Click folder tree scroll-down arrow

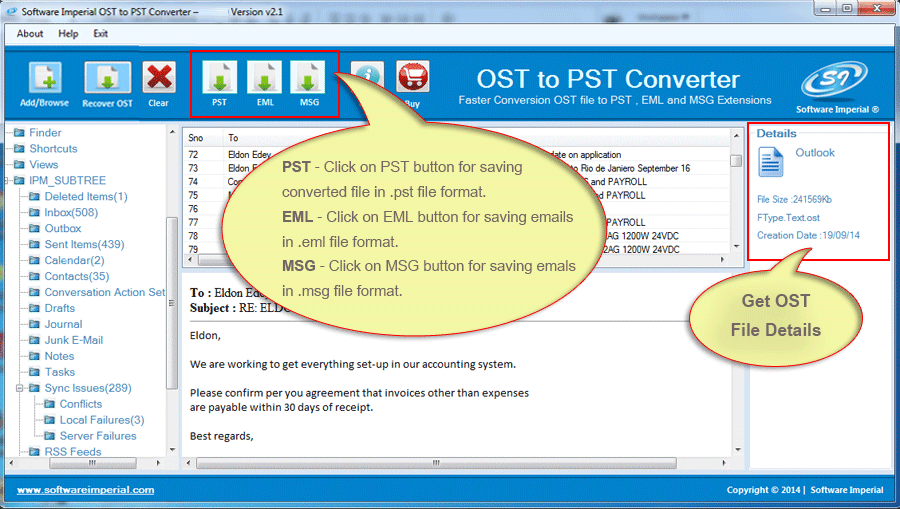[172, 450]
